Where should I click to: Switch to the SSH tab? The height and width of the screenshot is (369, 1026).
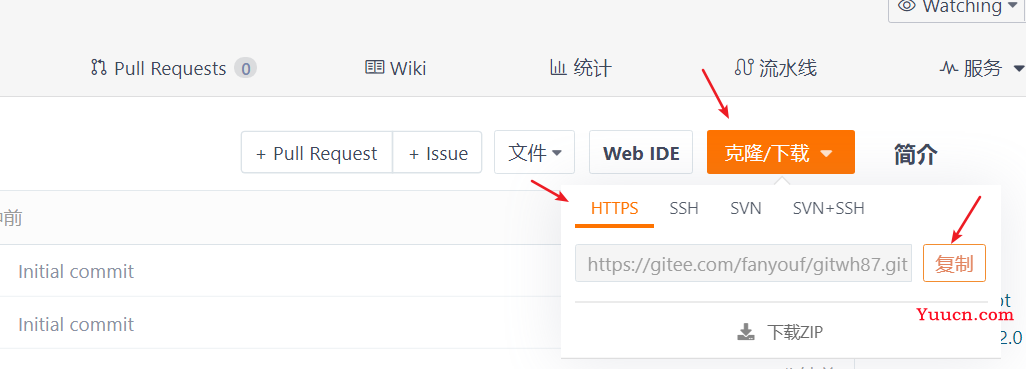click(x=684, y=209)
